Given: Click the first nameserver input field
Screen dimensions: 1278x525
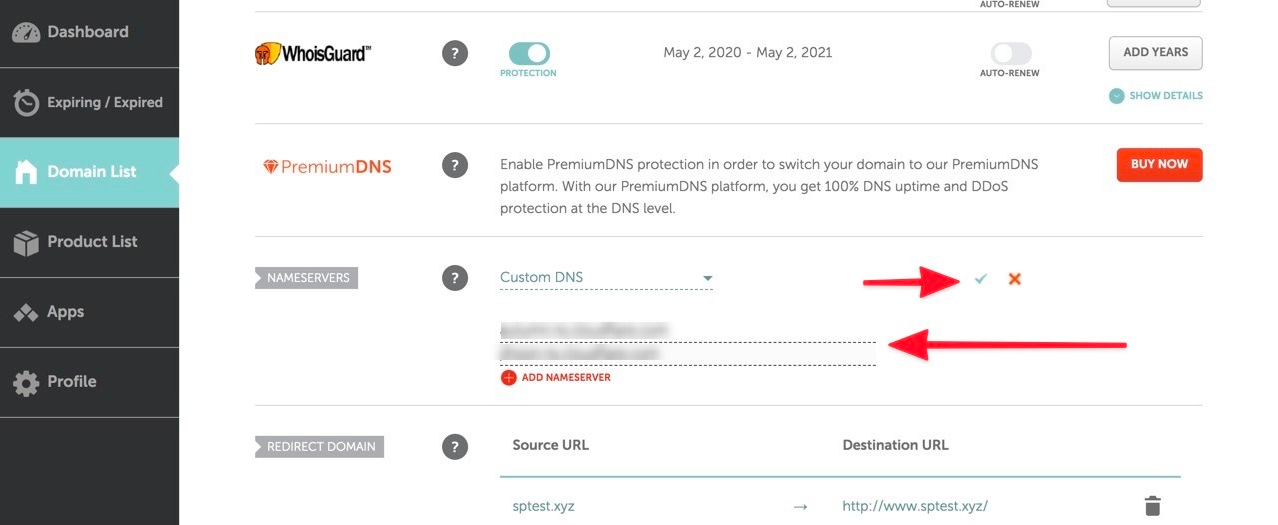Looking at the screenshot, I should 688,330.
